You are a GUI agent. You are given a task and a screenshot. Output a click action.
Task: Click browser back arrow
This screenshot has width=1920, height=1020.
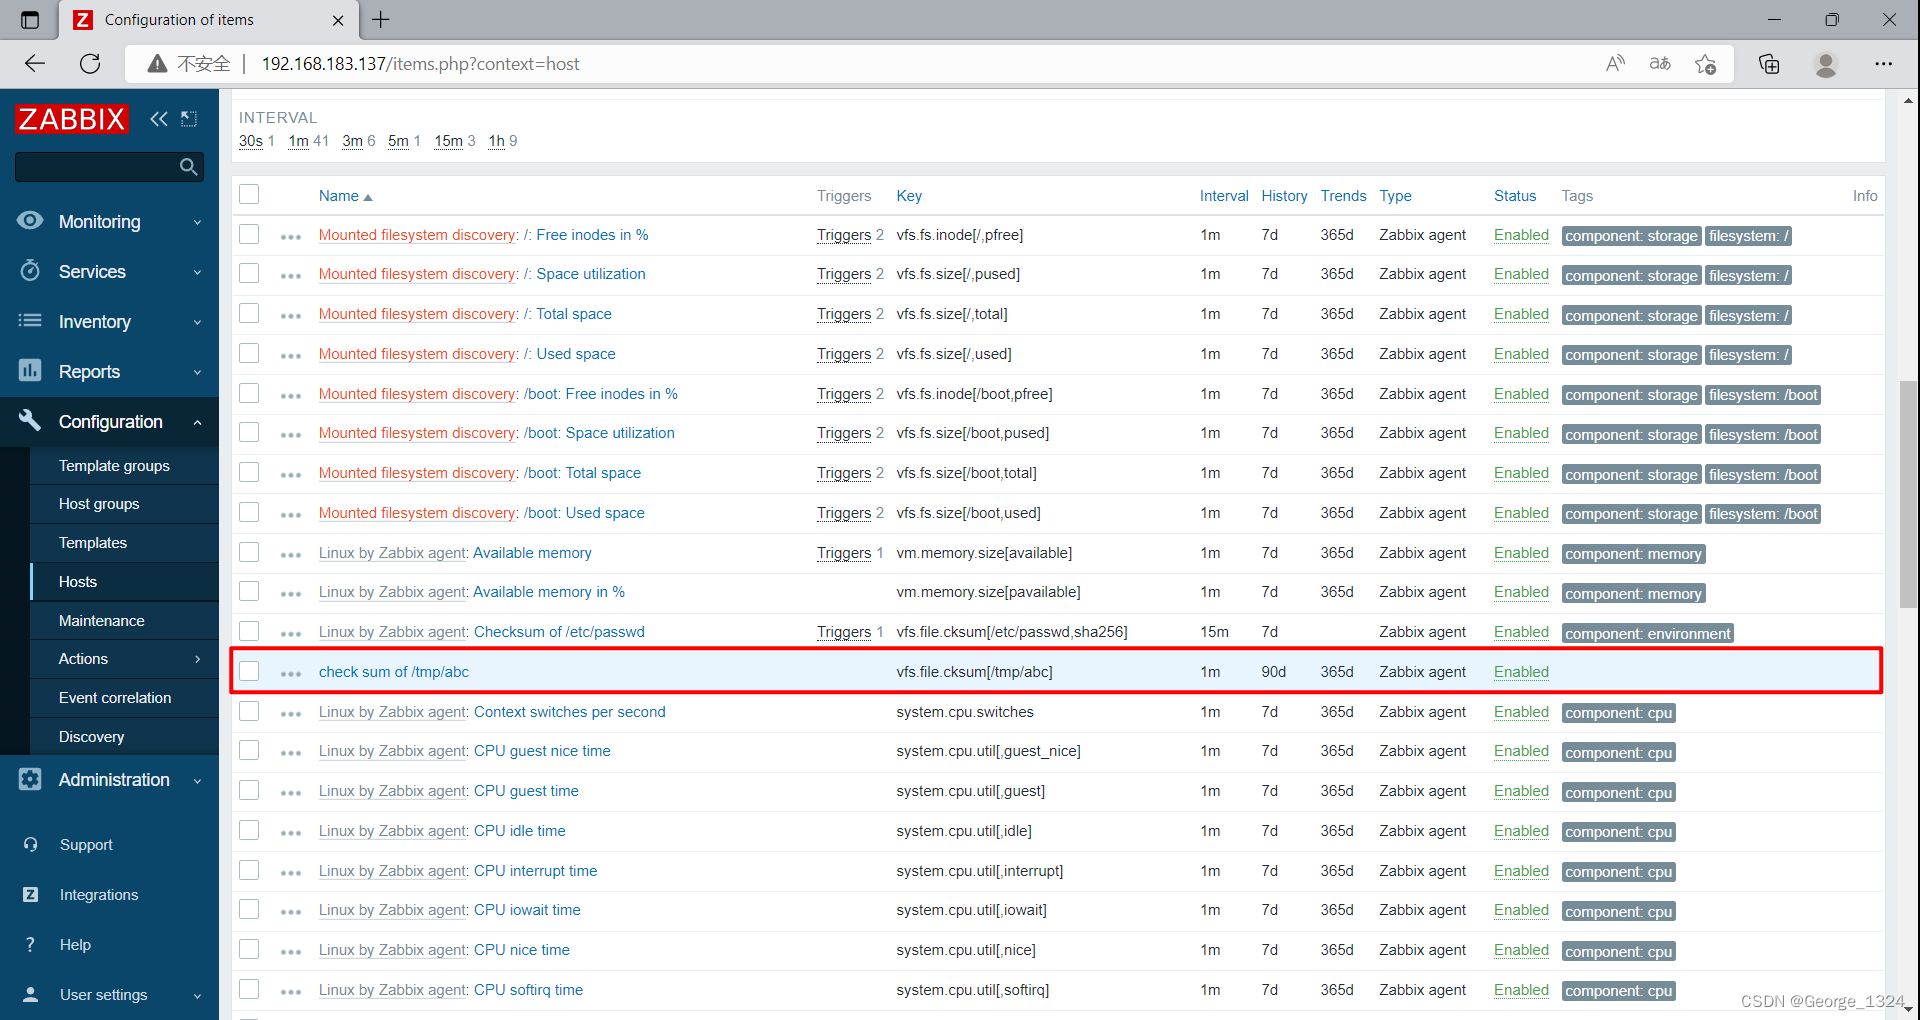35,64
